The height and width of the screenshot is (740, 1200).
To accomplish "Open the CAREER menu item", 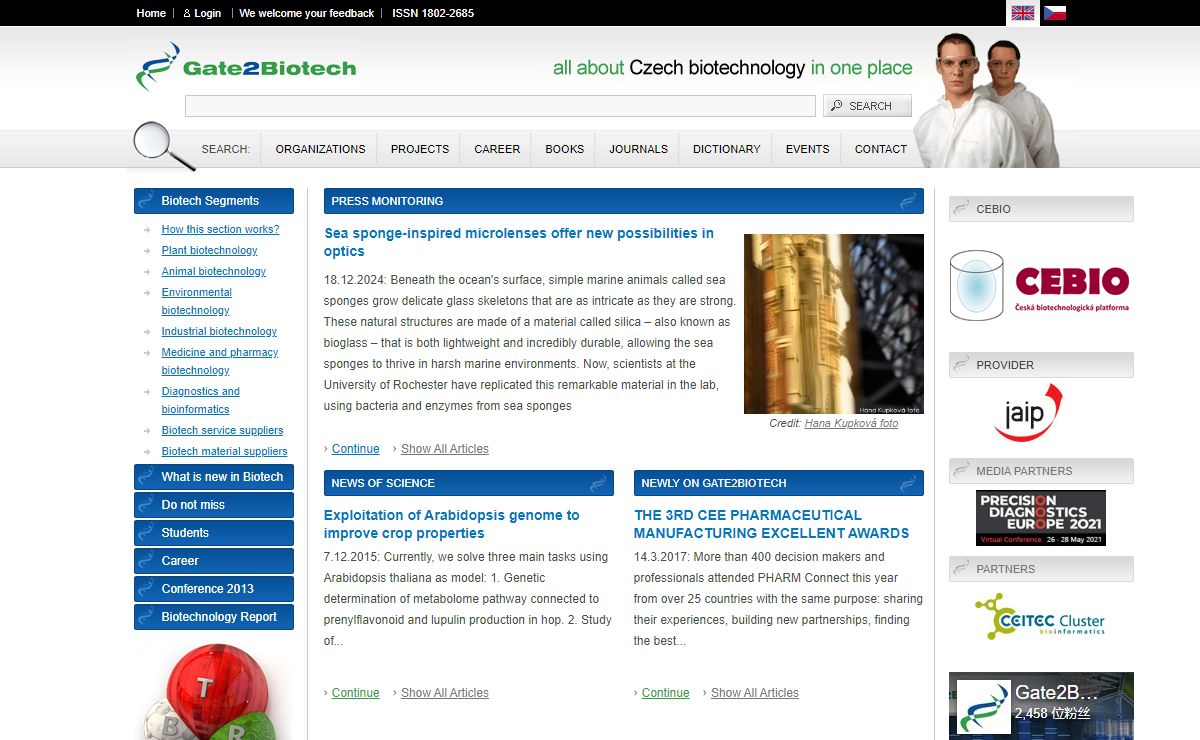I will tap(497, 149).
